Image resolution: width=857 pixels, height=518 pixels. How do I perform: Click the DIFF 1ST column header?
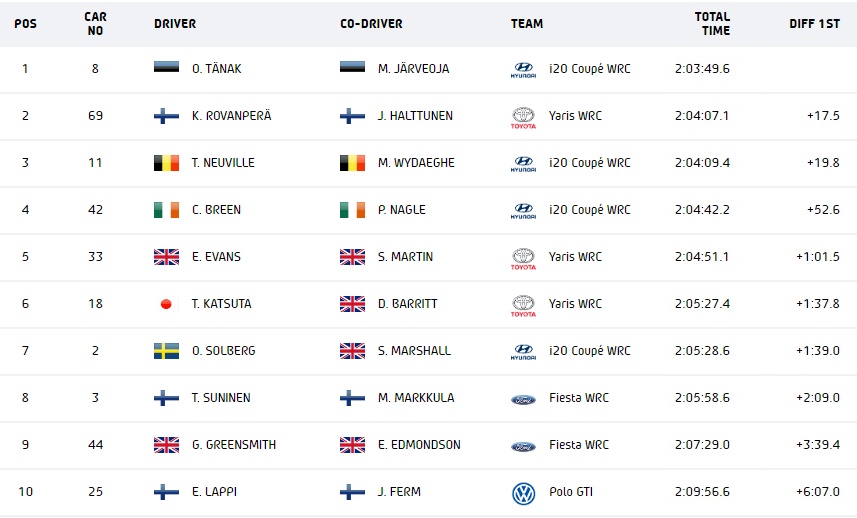tap(814, 23)
